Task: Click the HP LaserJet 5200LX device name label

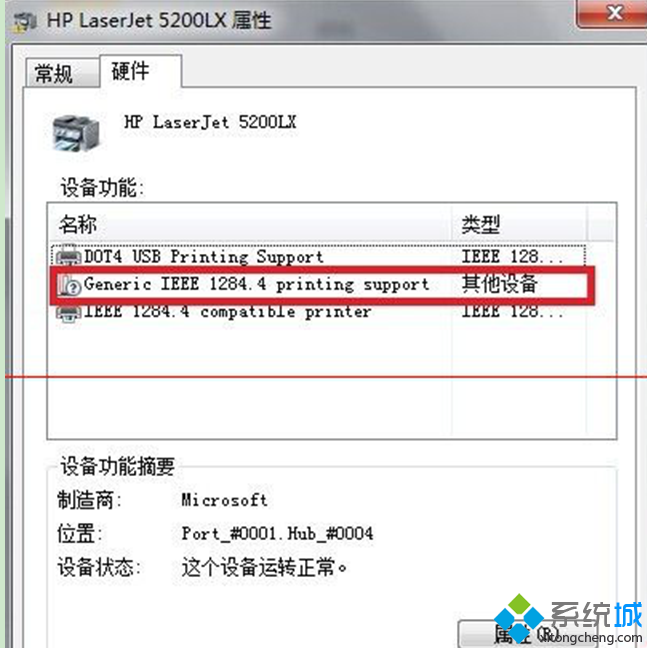Action: pos(210,122)
